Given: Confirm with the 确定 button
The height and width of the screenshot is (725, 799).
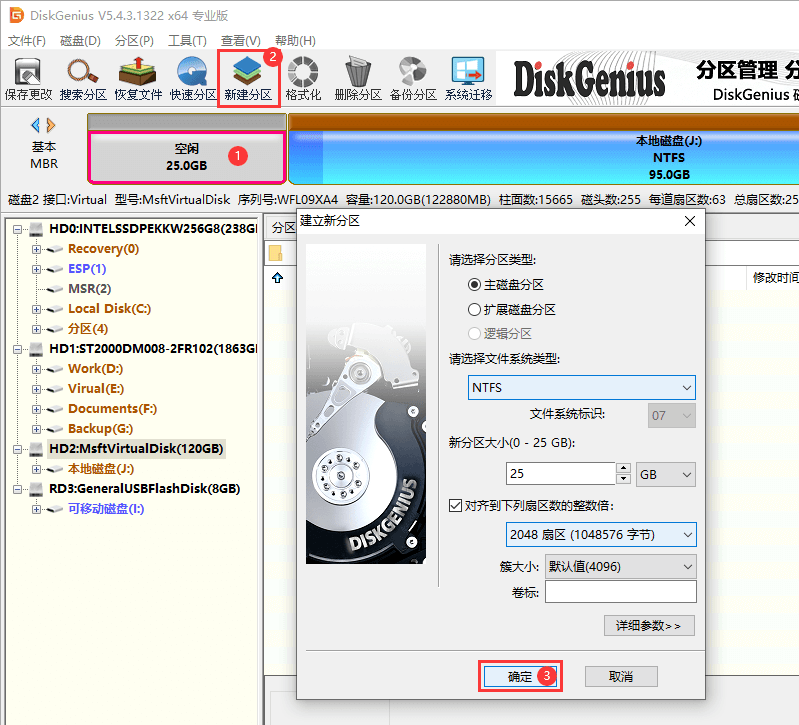Looking at the screenshot, I should [520, 677].
